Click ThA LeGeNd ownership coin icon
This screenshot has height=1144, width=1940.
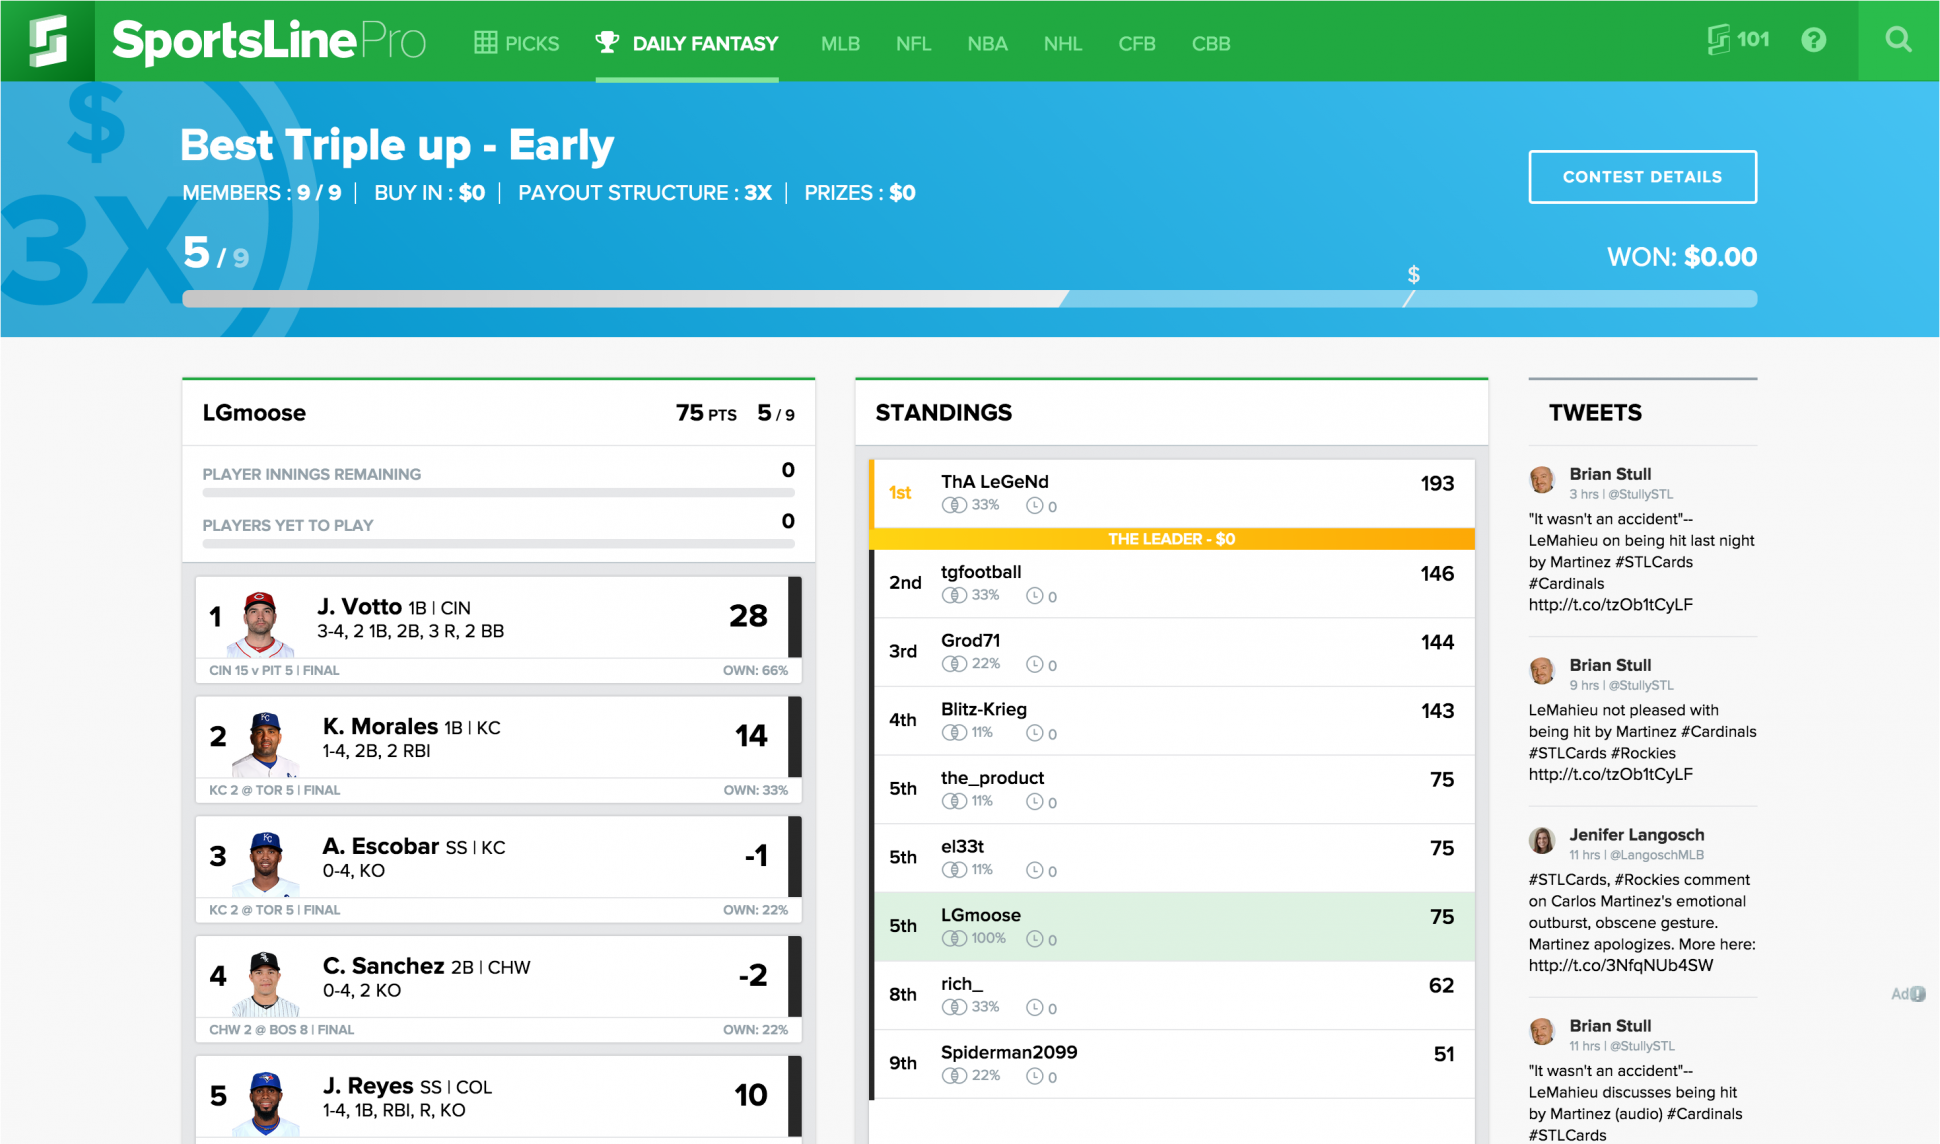click(954, 506)
